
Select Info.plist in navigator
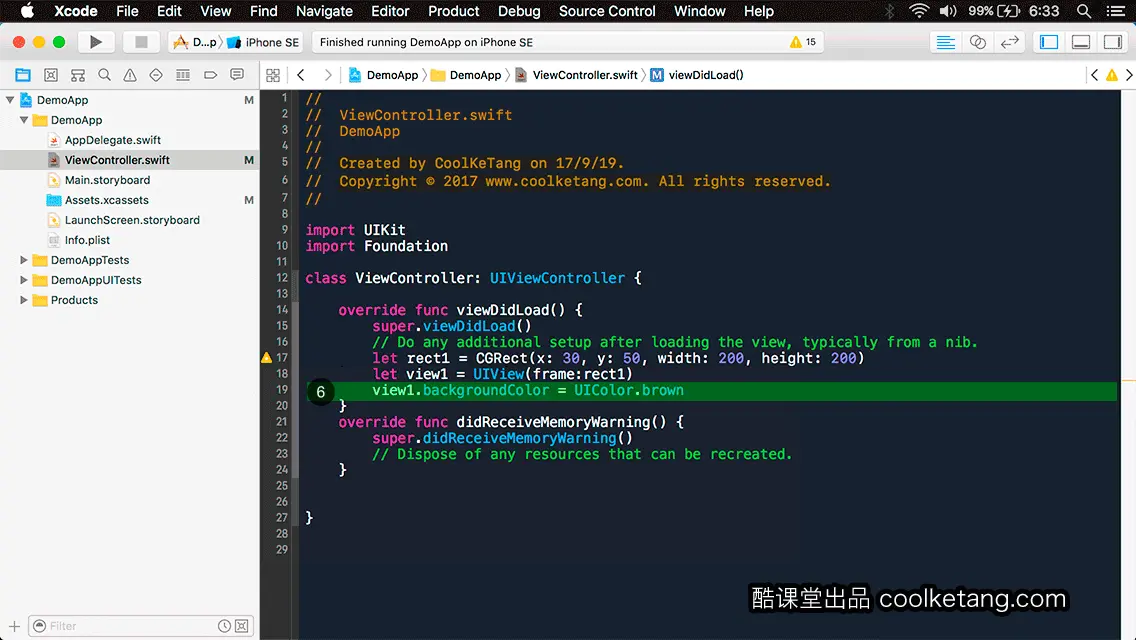click(x=87, y=240)
